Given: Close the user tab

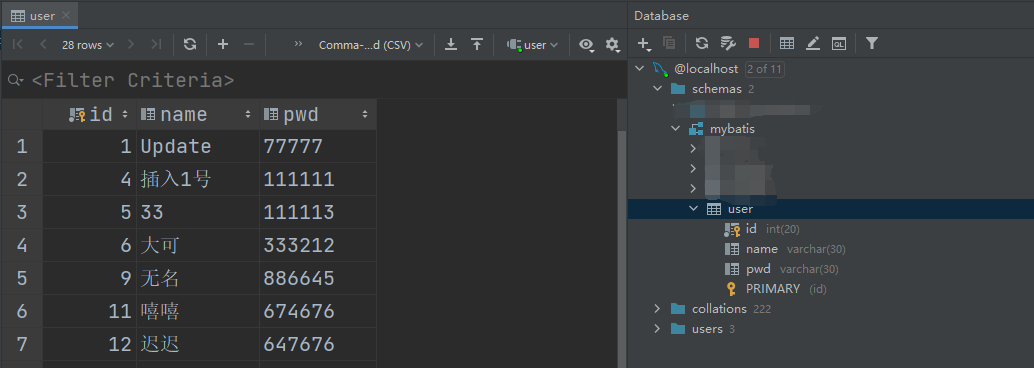Looking at the screenshot, I should tap(65, 16).
